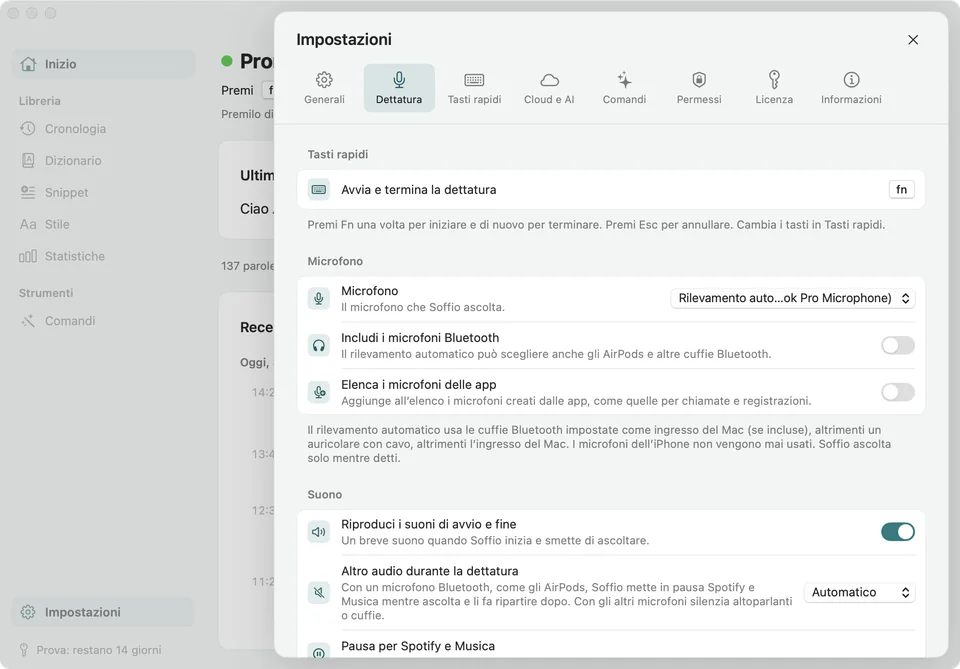960x669 pixels.
Task: Click the fn shortcut key button
Action: click(901, 190)
